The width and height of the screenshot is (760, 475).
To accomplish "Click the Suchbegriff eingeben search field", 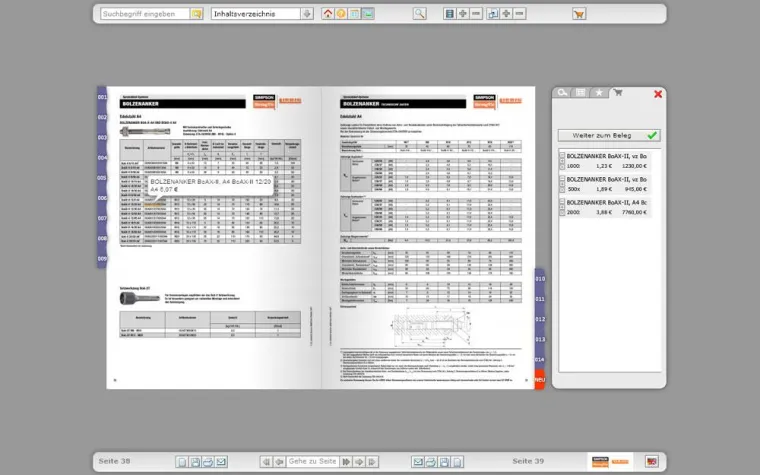I will (145, 14).
